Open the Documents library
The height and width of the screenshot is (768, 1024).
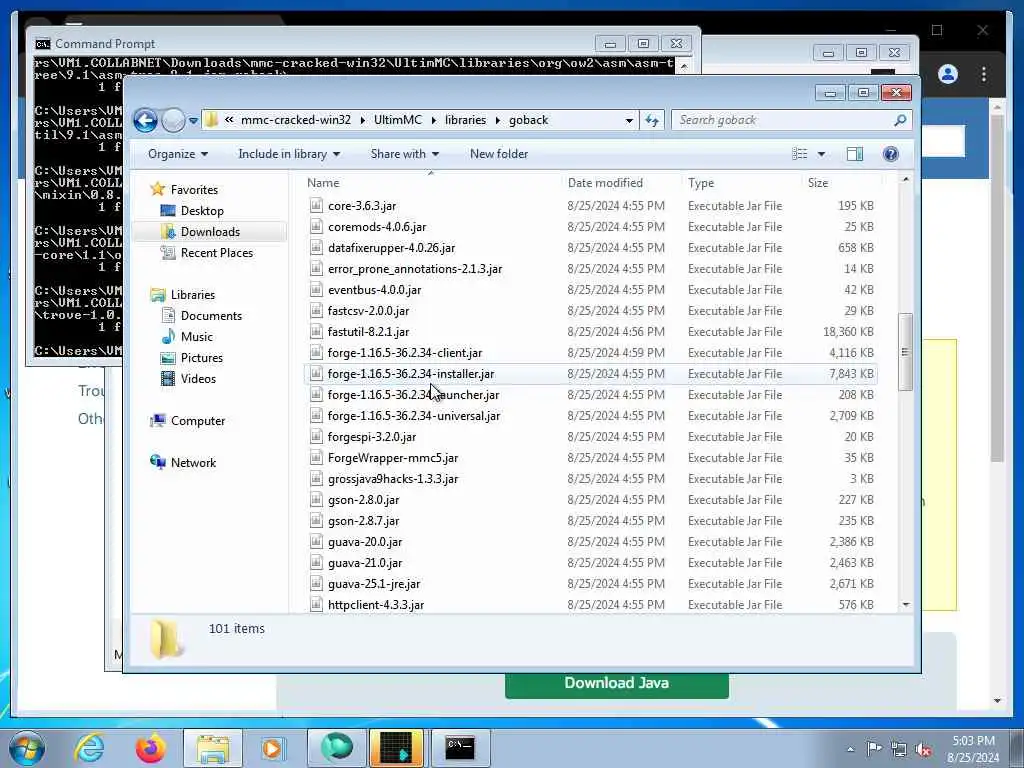(211, 316)
